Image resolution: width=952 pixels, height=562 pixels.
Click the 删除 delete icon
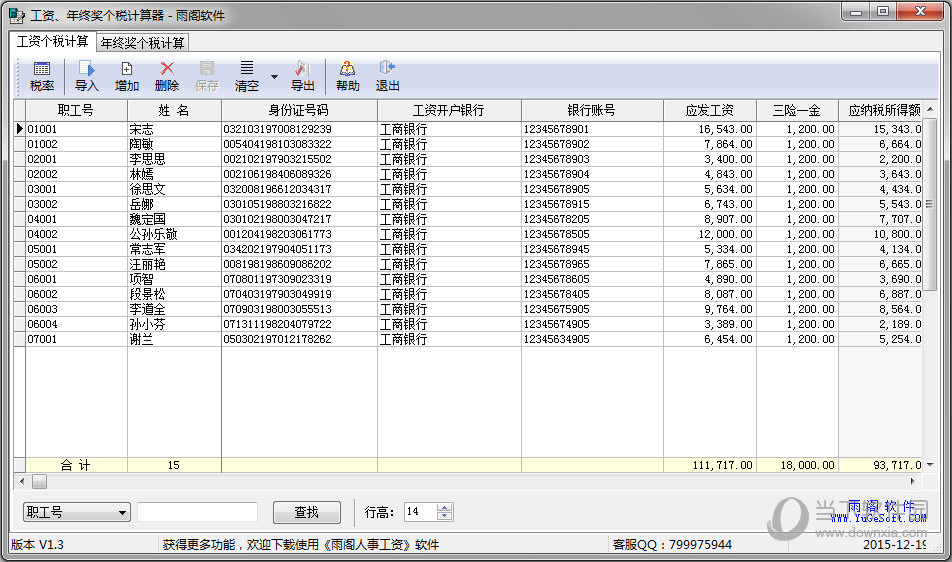click(x=167, y=76)
